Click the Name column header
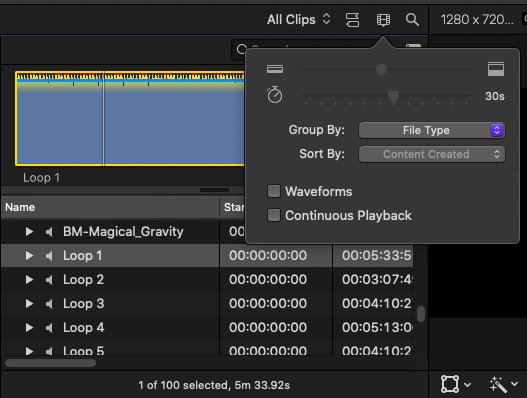Viewport: 527px width, 398px height. (110, 207)
